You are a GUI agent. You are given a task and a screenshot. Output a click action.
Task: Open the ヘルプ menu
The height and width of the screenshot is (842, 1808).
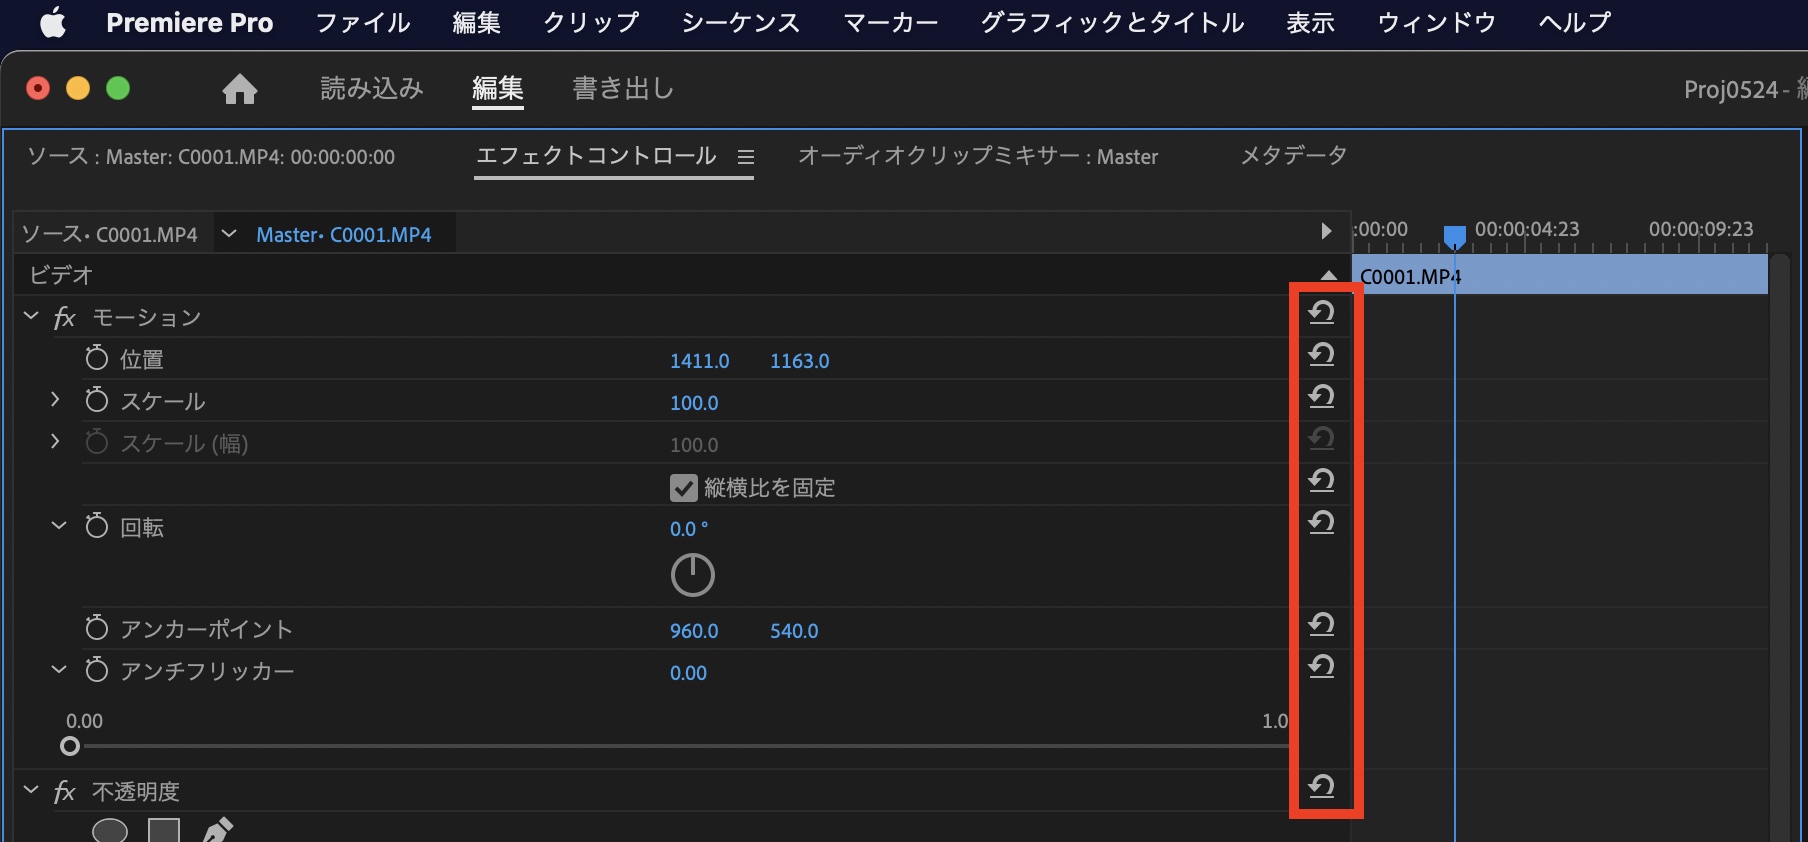(x=1575, y=23)
